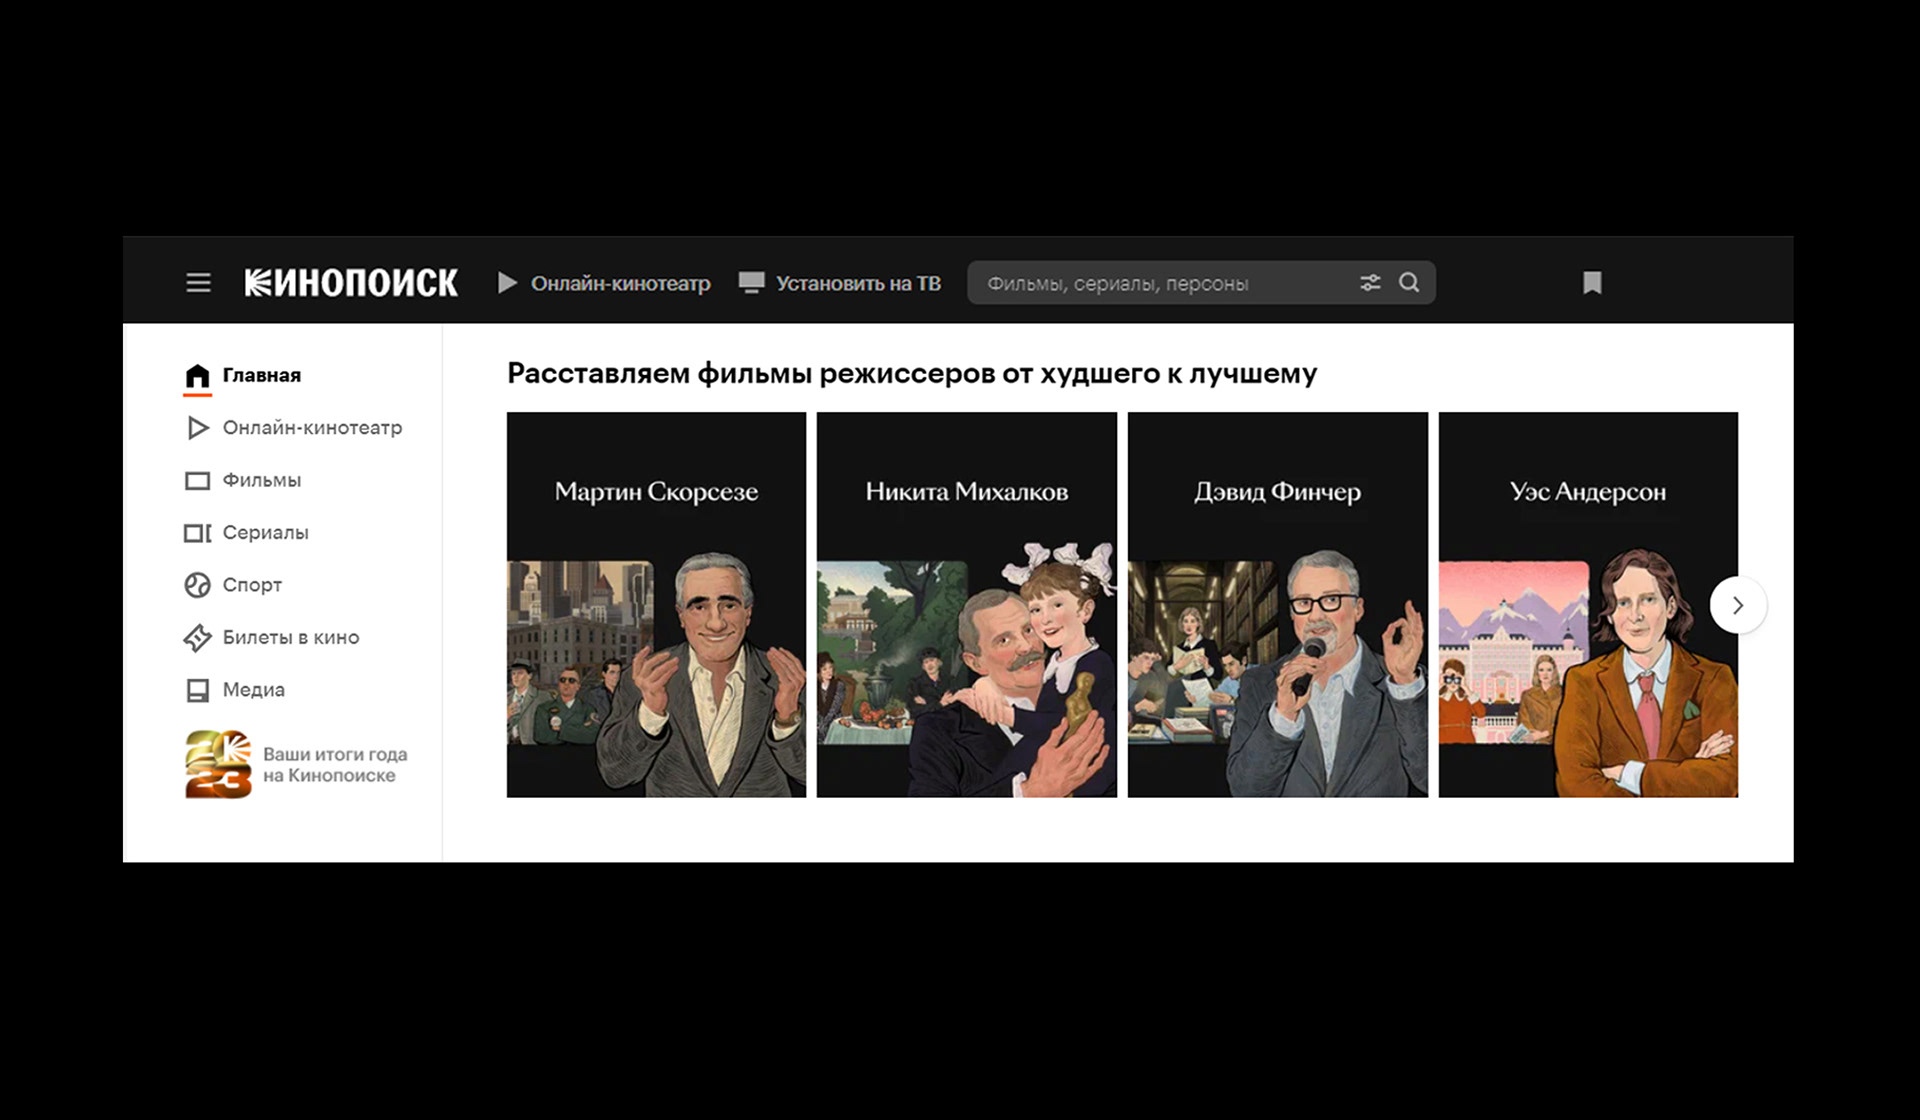This screenshot has width=1920, height=1120.
Task: Open Онлайн-кинотеатр in the sidebar
Action: (311, 428)
